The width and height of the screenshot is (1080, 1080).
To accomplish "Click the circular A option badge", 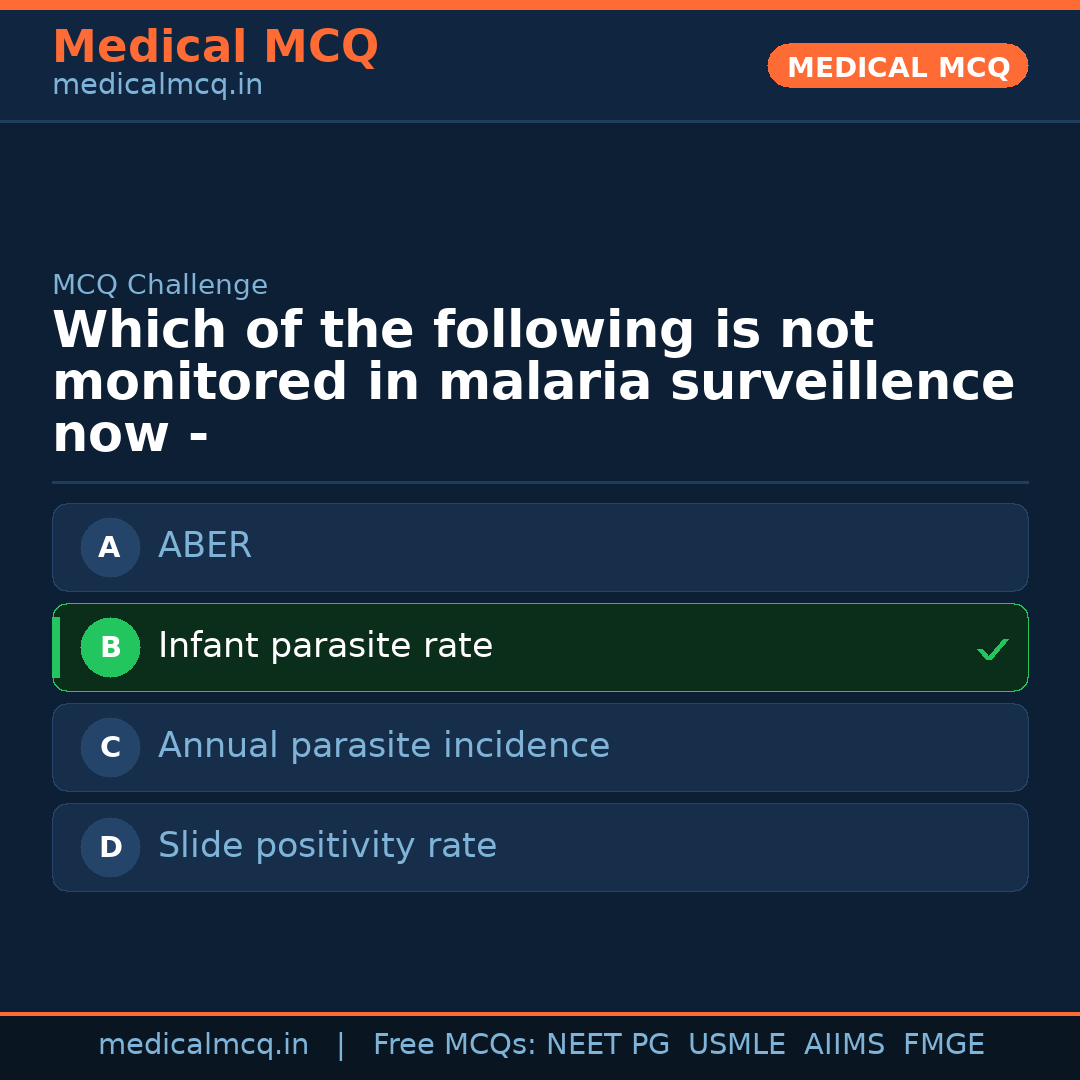I will 110,547.
